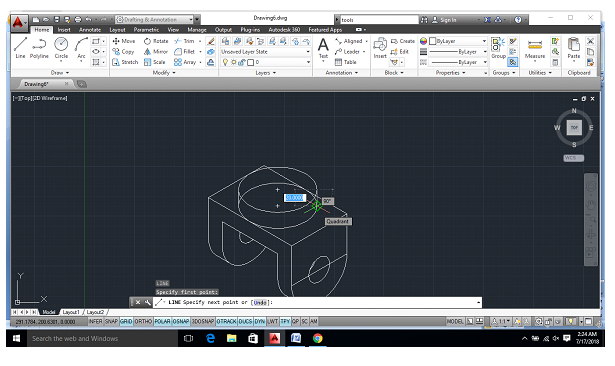
Task: Click the Plot (print) icon in quick access toolbar
Action: point(78,19)
